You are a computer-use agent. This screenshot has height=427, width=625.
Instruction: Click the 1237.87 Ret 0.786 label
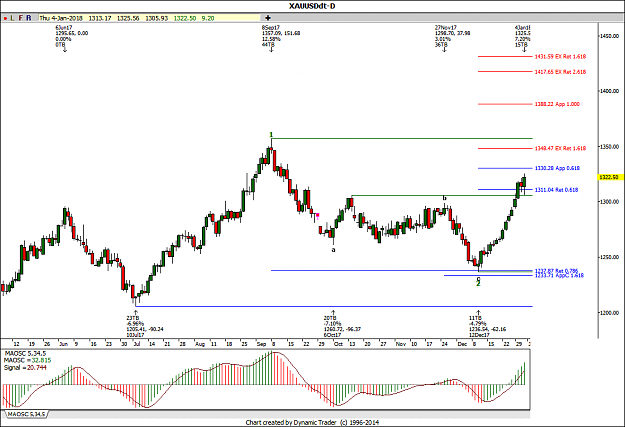556,271
